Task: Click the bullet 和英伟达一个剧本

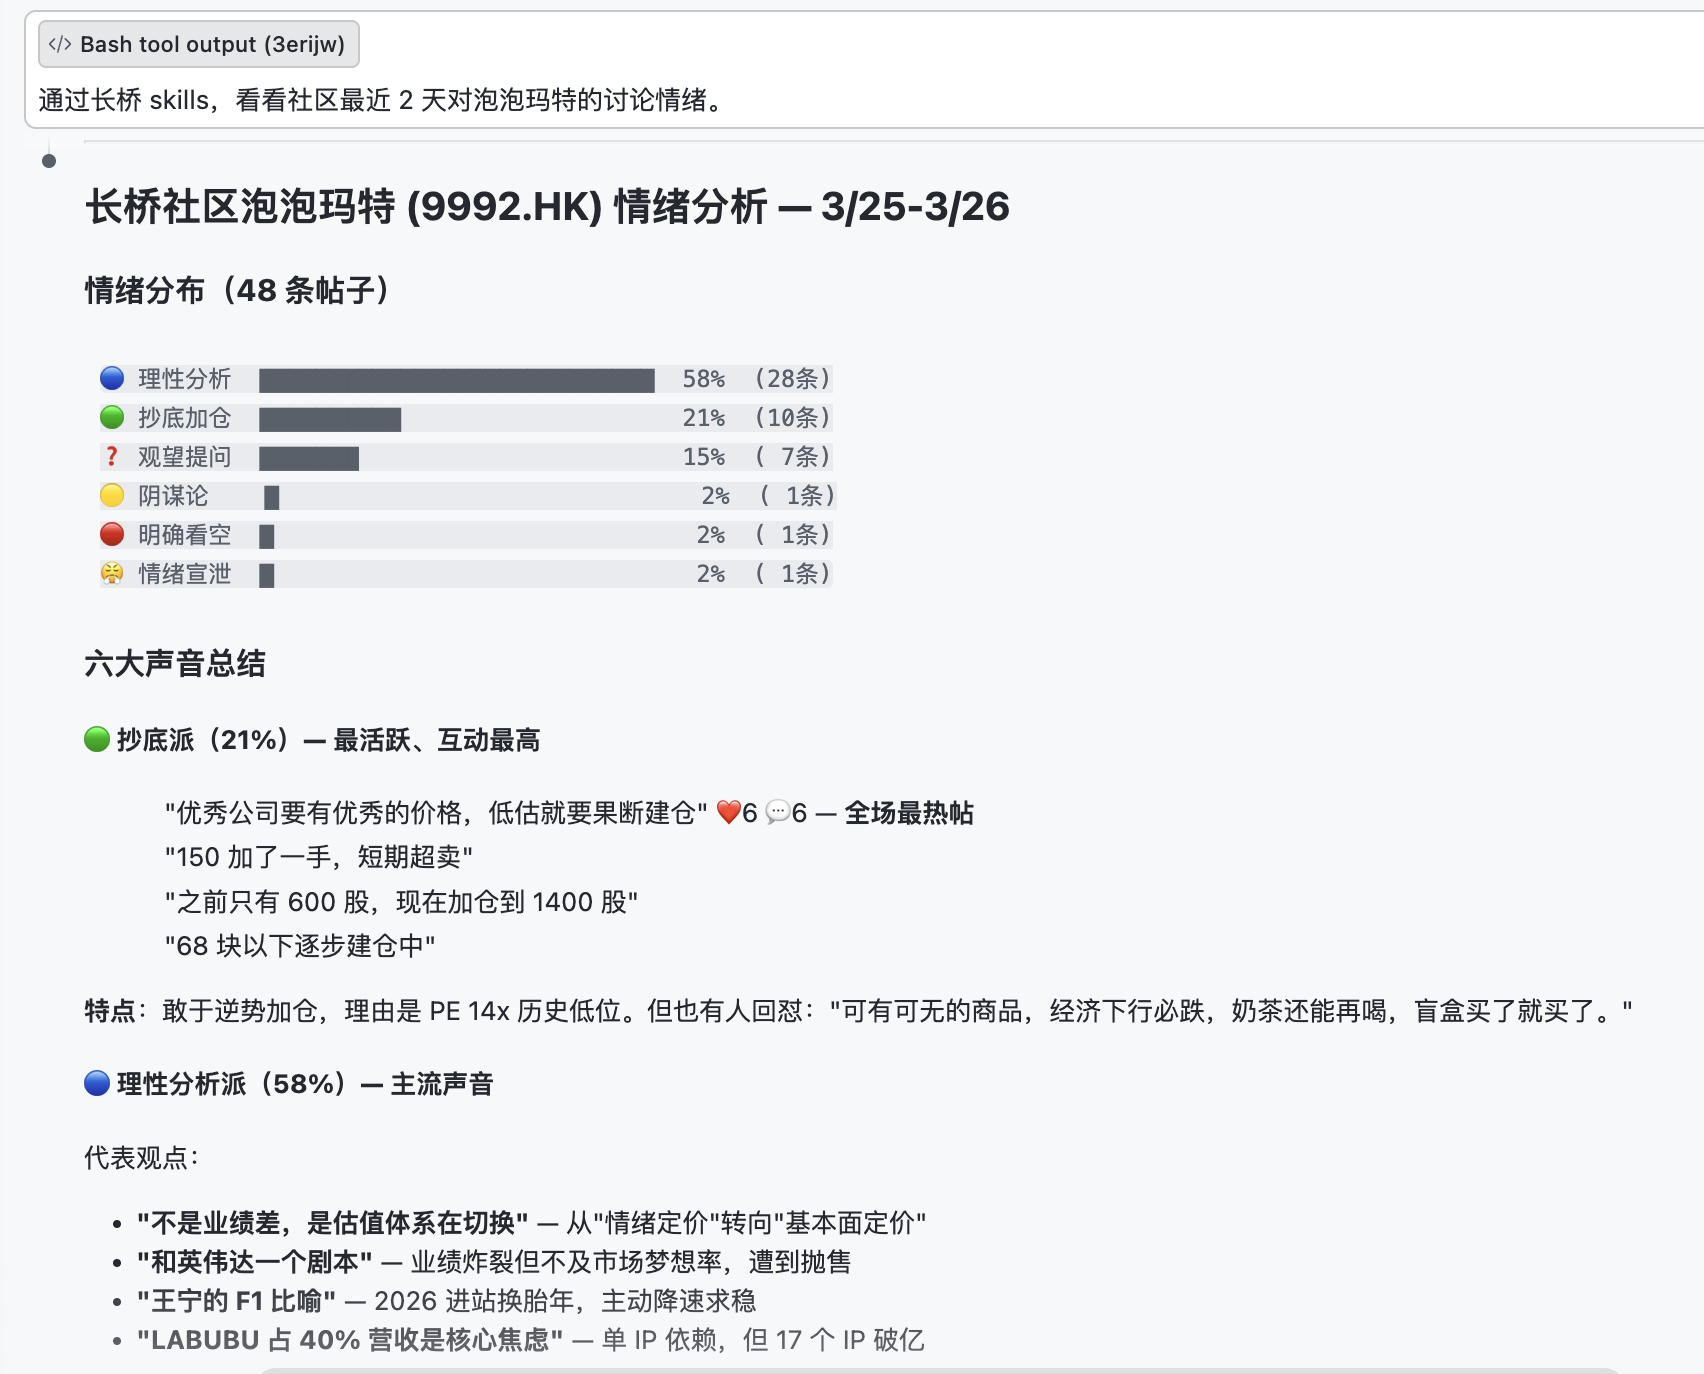Action: [495, 1262]
